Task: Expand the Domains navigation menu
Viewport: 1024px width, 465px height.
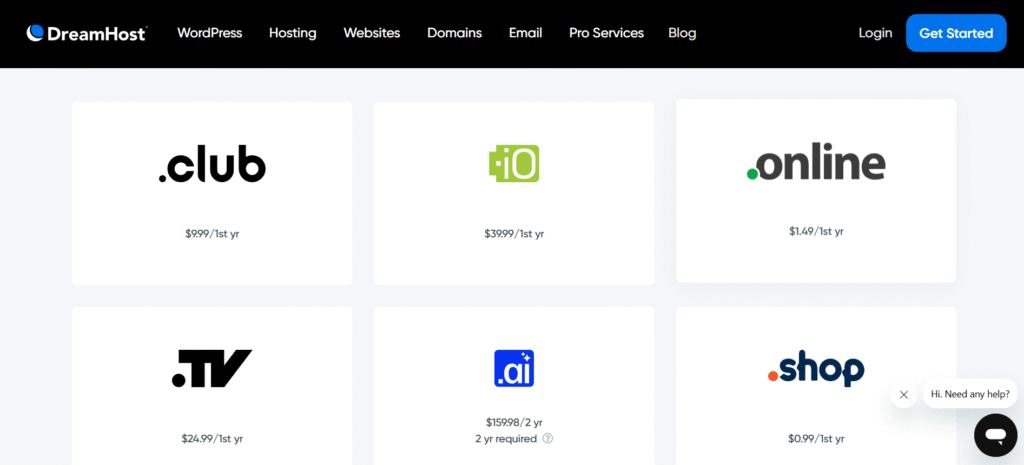Action: pyautogui.click(x=454, y=33)
